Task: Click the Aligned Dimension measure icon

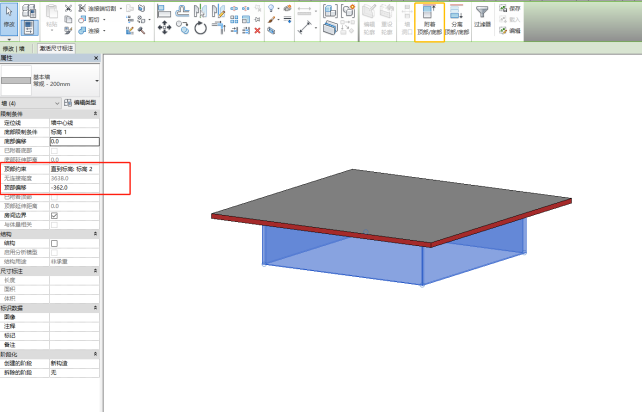Action: [306, 27]
